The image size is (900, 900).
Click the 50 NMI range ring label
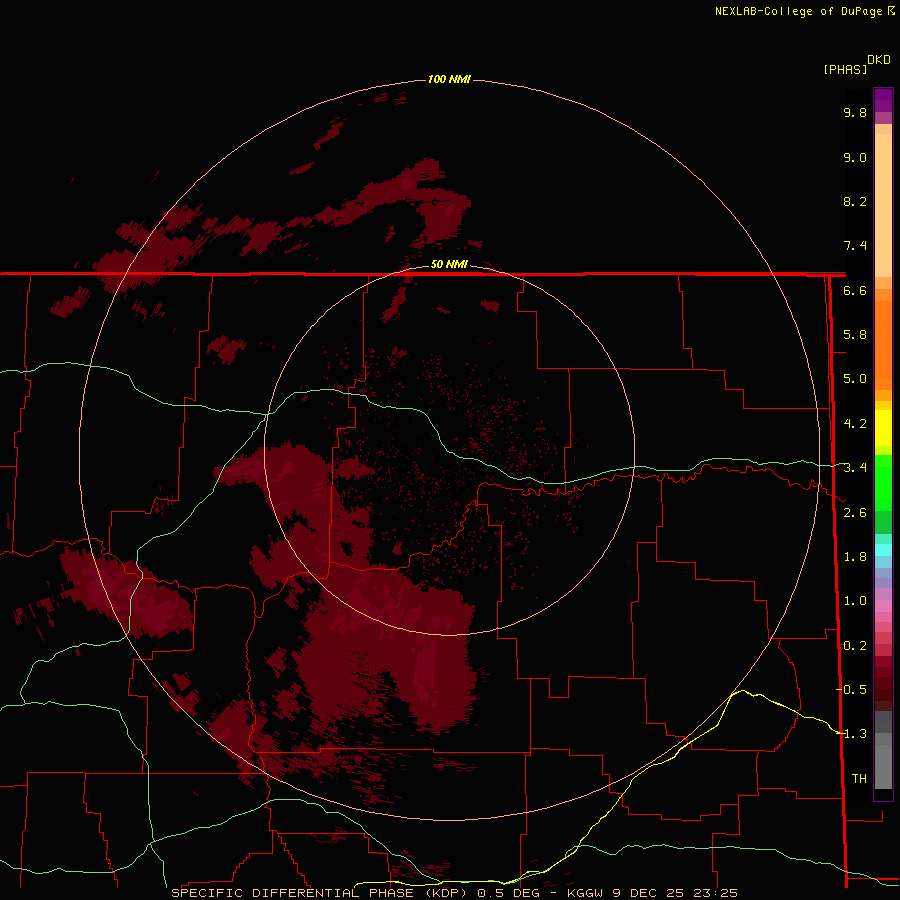pyautogui.click(x=449, y=264)
